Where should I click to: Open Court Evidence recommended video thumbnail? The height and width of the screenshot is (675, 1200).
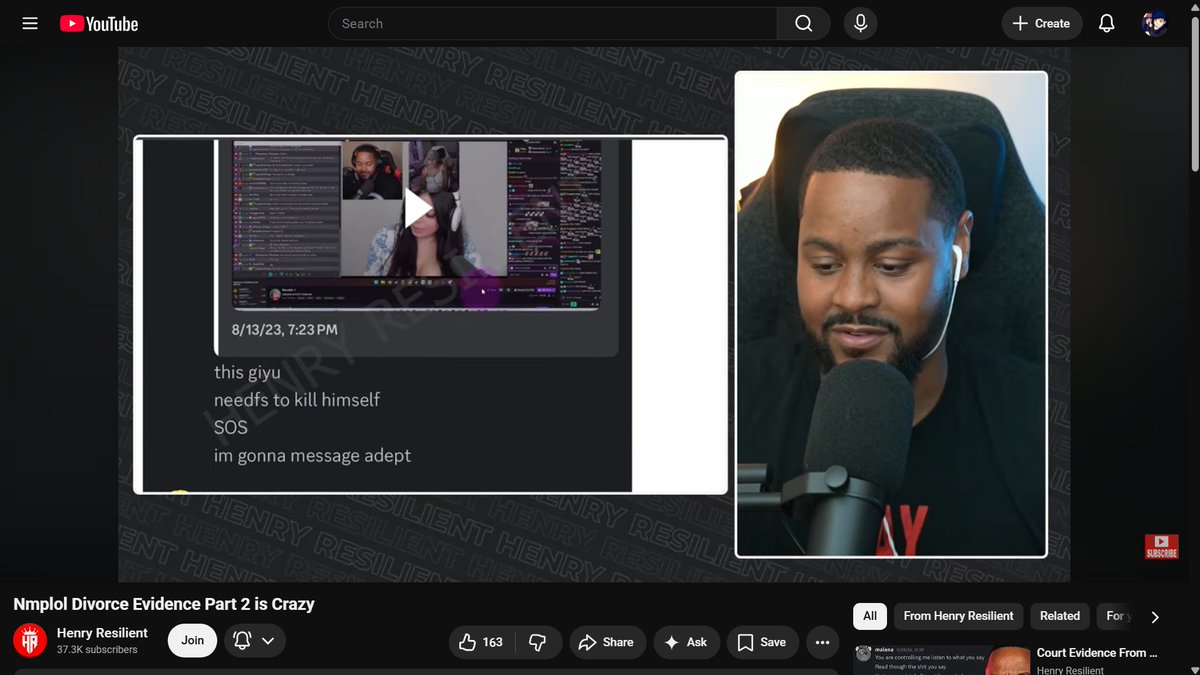click(x=940, y=660)
